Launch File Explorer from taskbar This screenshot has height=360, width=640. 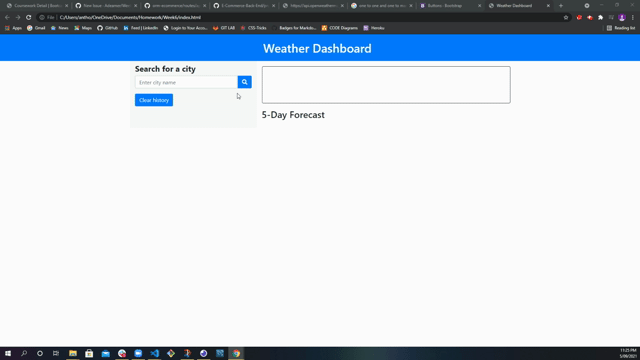tap(73, 353)
